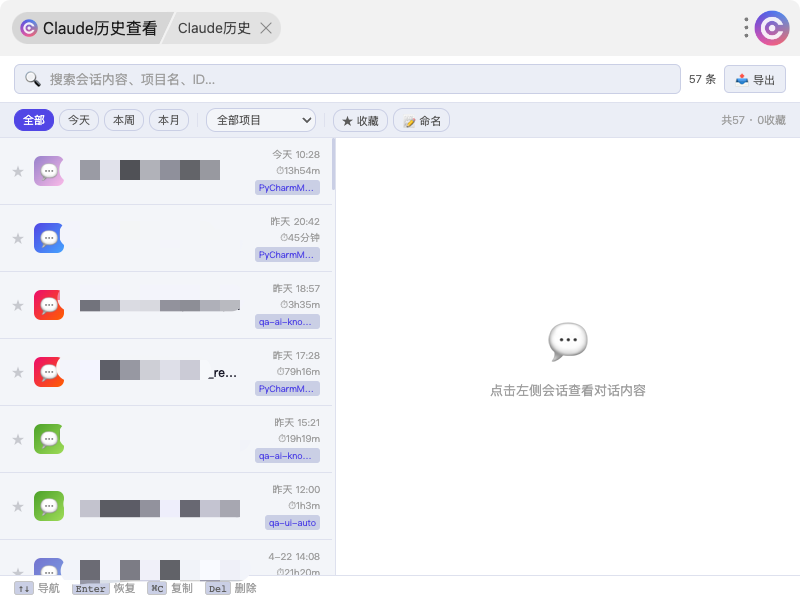Switch to the 本周 filter

point(124,120)
